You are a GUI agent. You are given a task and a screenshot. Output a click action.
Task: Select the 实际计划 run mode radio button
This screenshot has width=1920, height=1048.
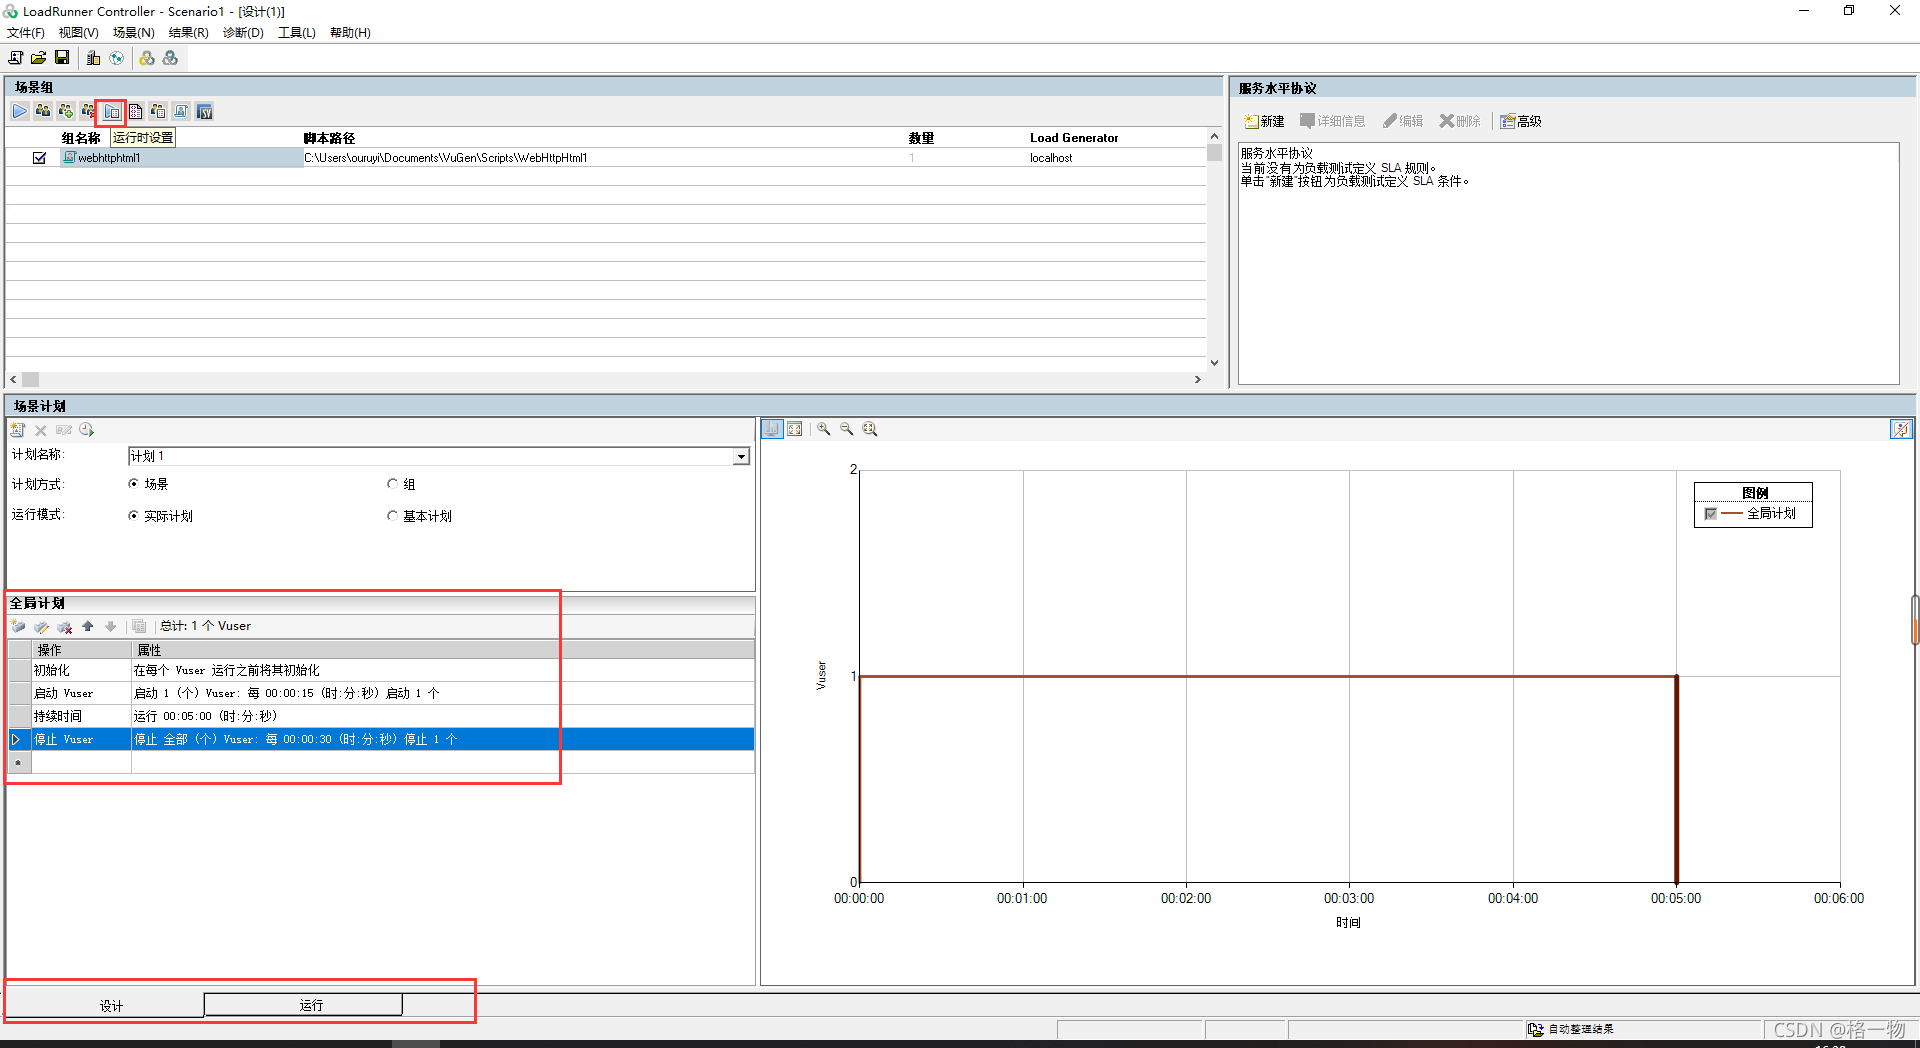[x=133, y=516]
